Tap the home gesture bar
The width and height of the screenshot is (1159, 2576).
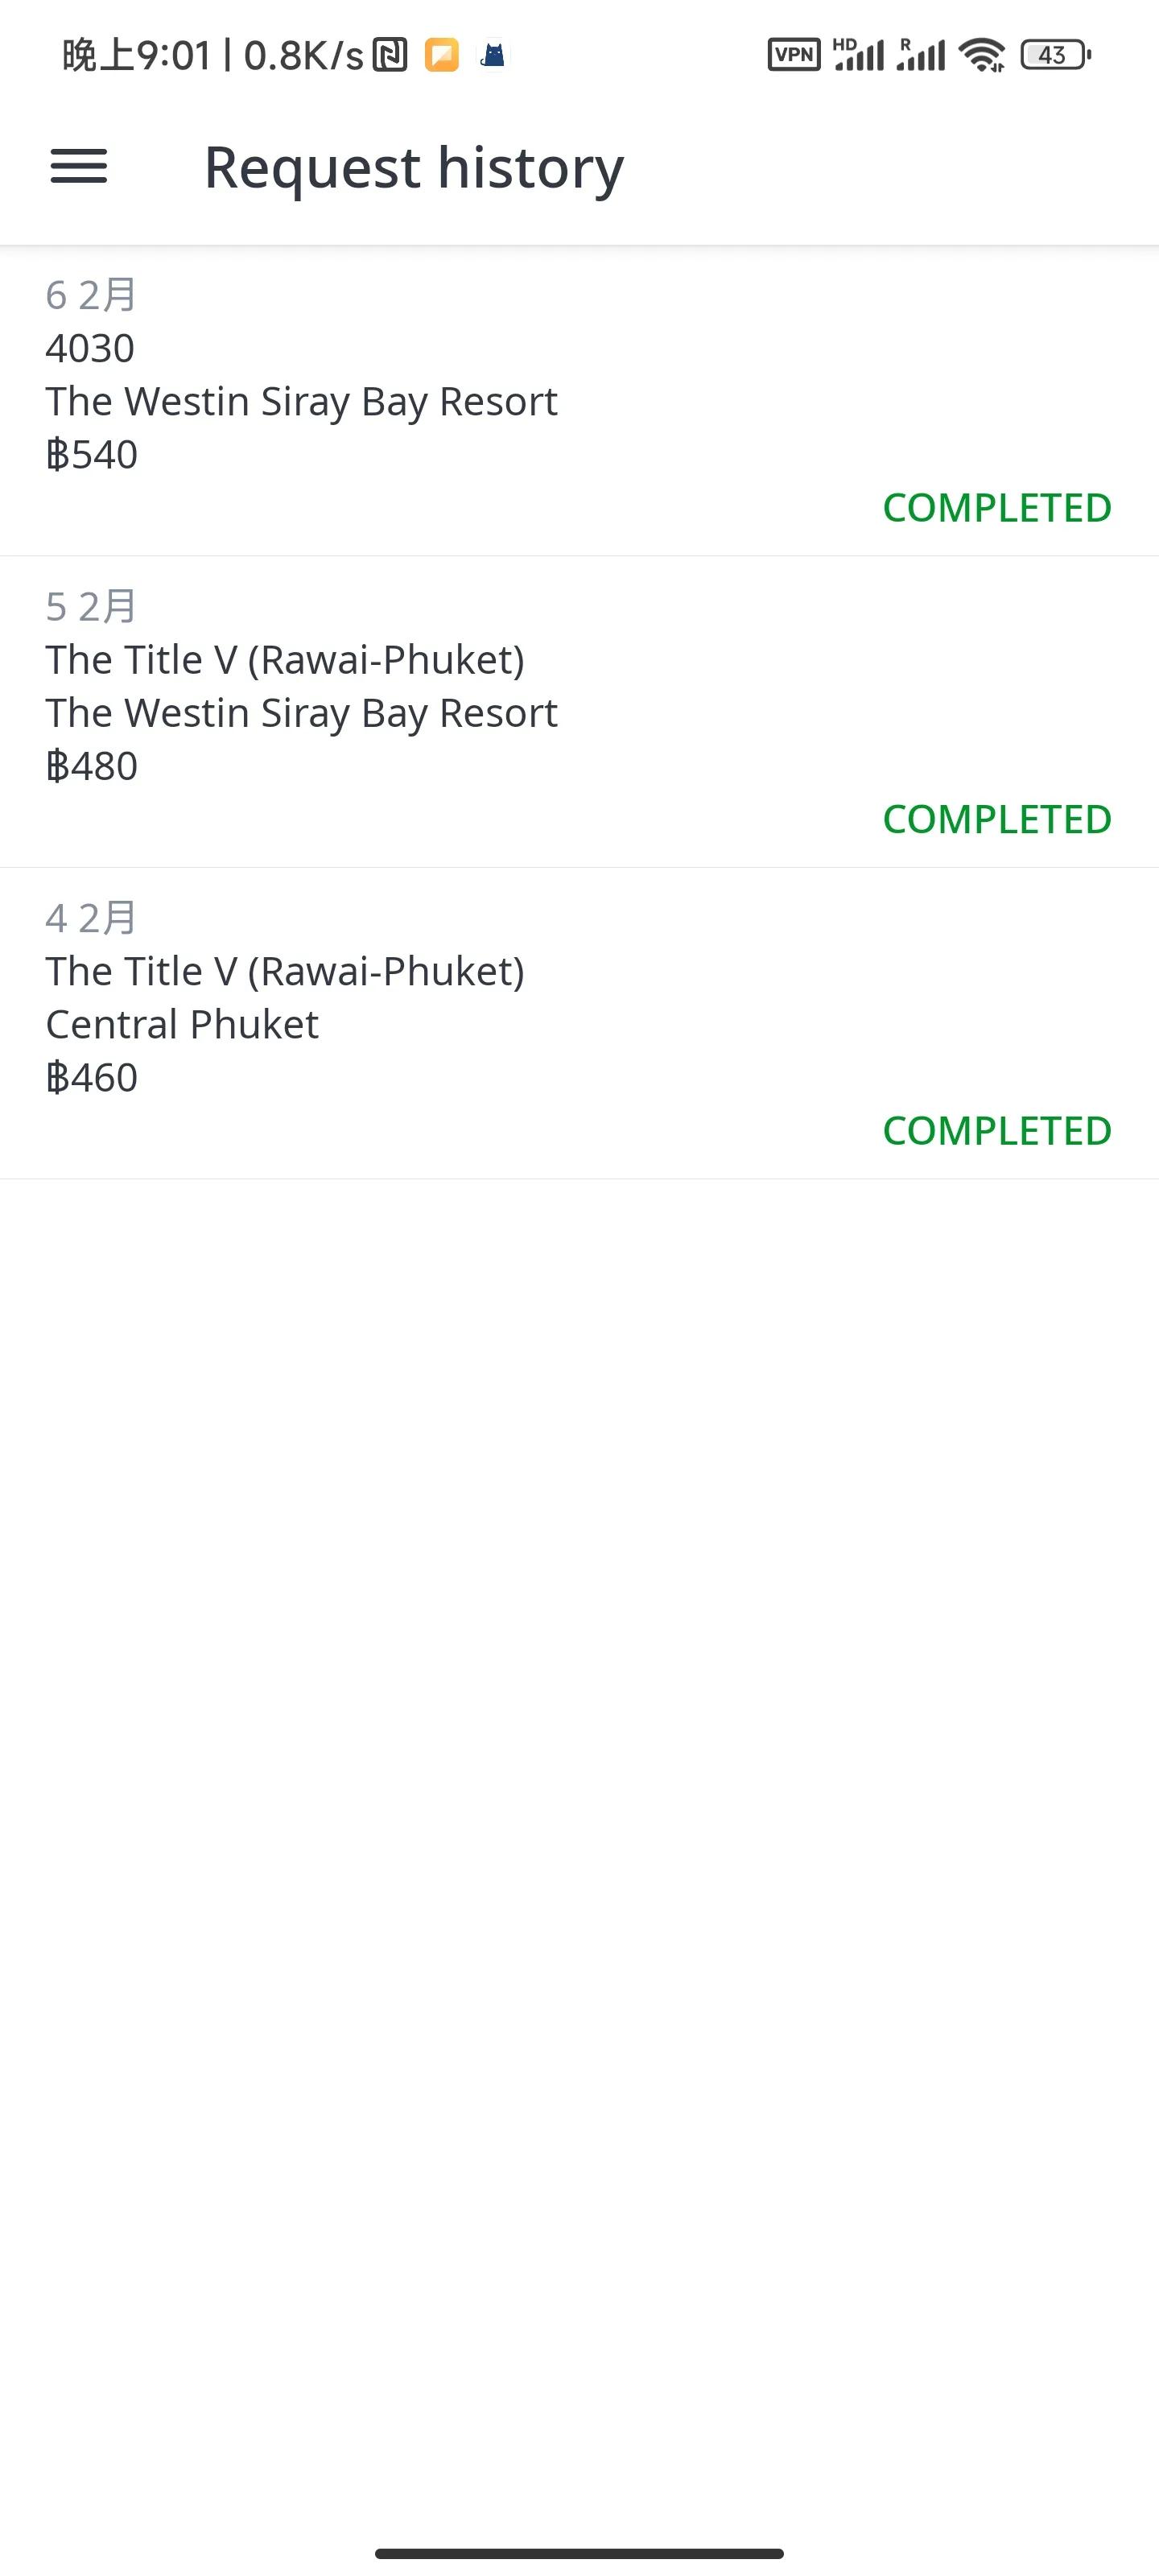[x=579, y=2553]
